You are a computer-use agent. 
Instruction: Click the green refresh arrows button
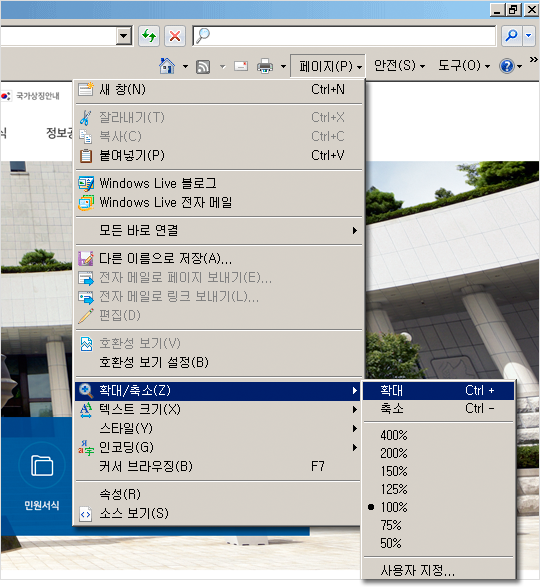click(149, 36)
